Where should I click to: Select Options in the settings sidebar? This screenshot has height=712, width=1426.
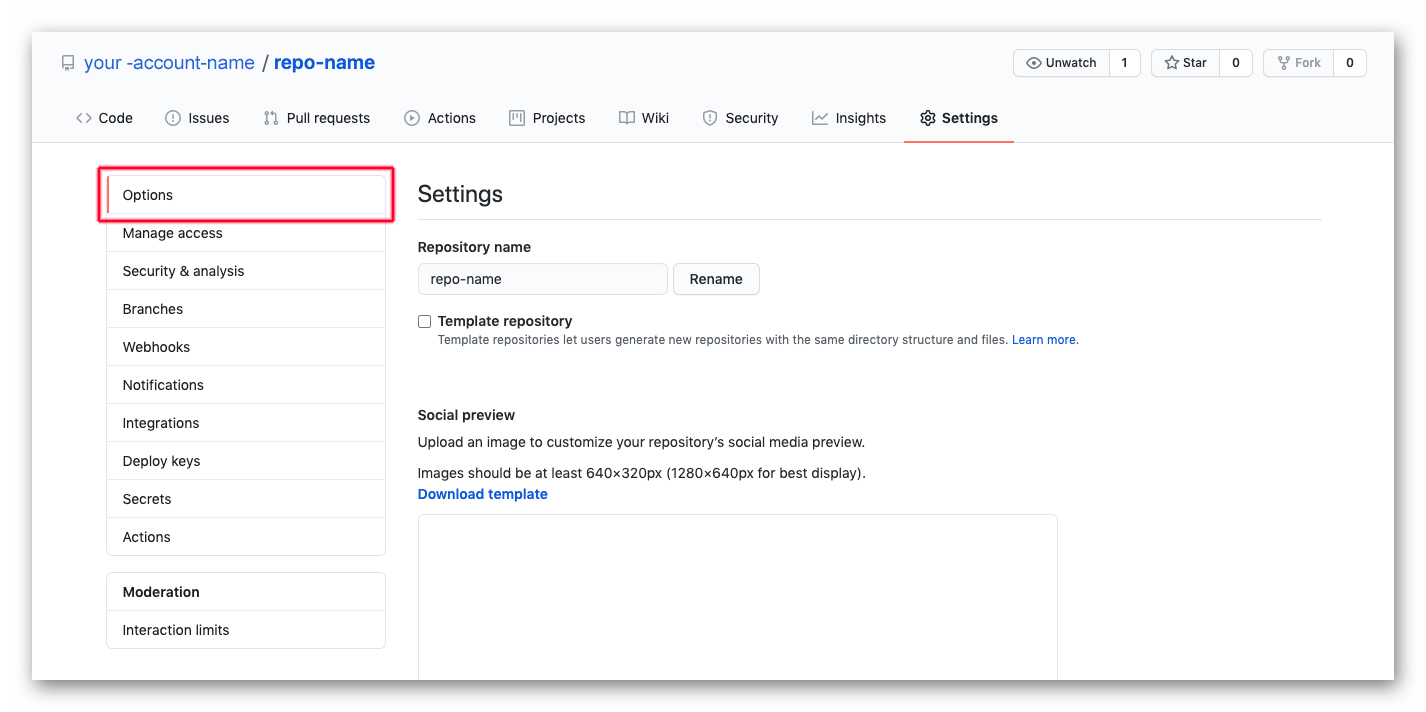click(246, 195)
